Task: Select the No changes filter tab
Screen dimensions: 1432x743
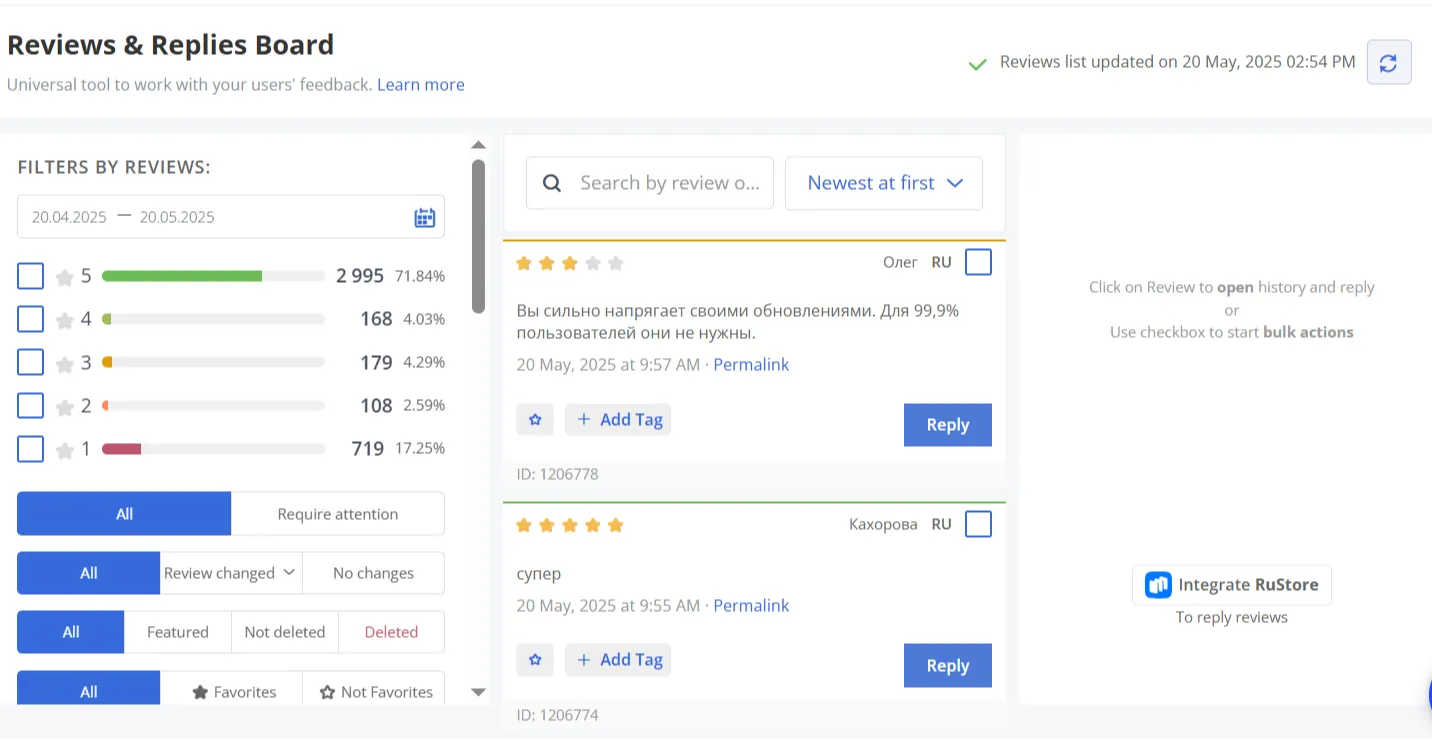Action: pos(373,573)
